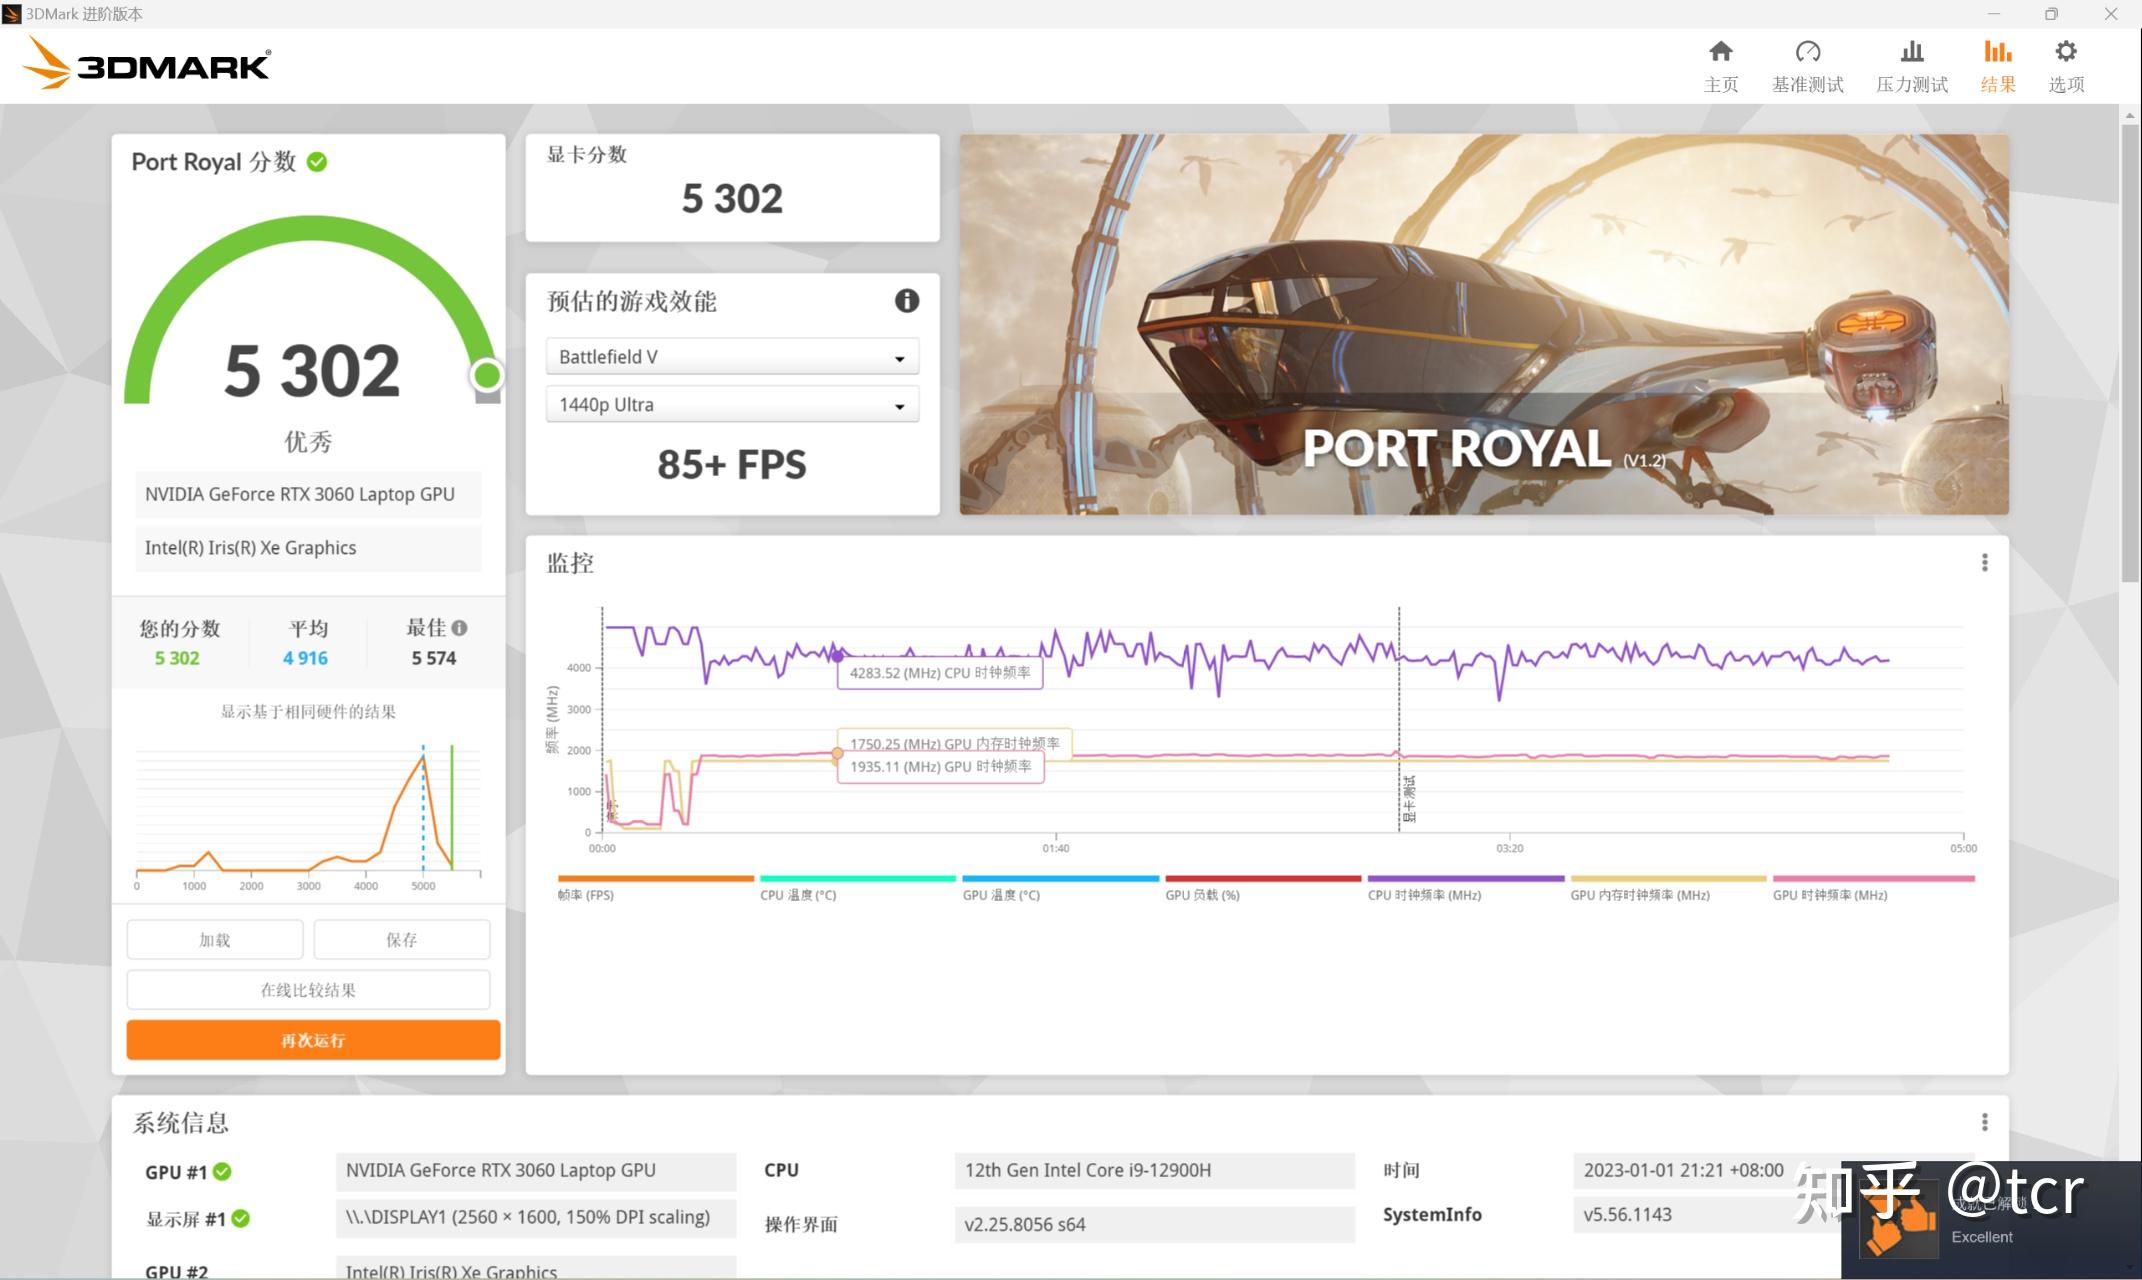Screen dimensions: 2142x1280
Task: Open the Battlefield V game dropdown
Action: tap(732, 357)
